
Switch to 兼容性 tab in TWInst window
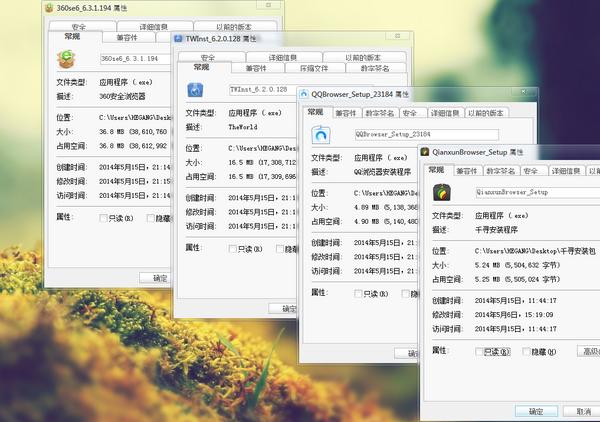(x=258, y=68)
